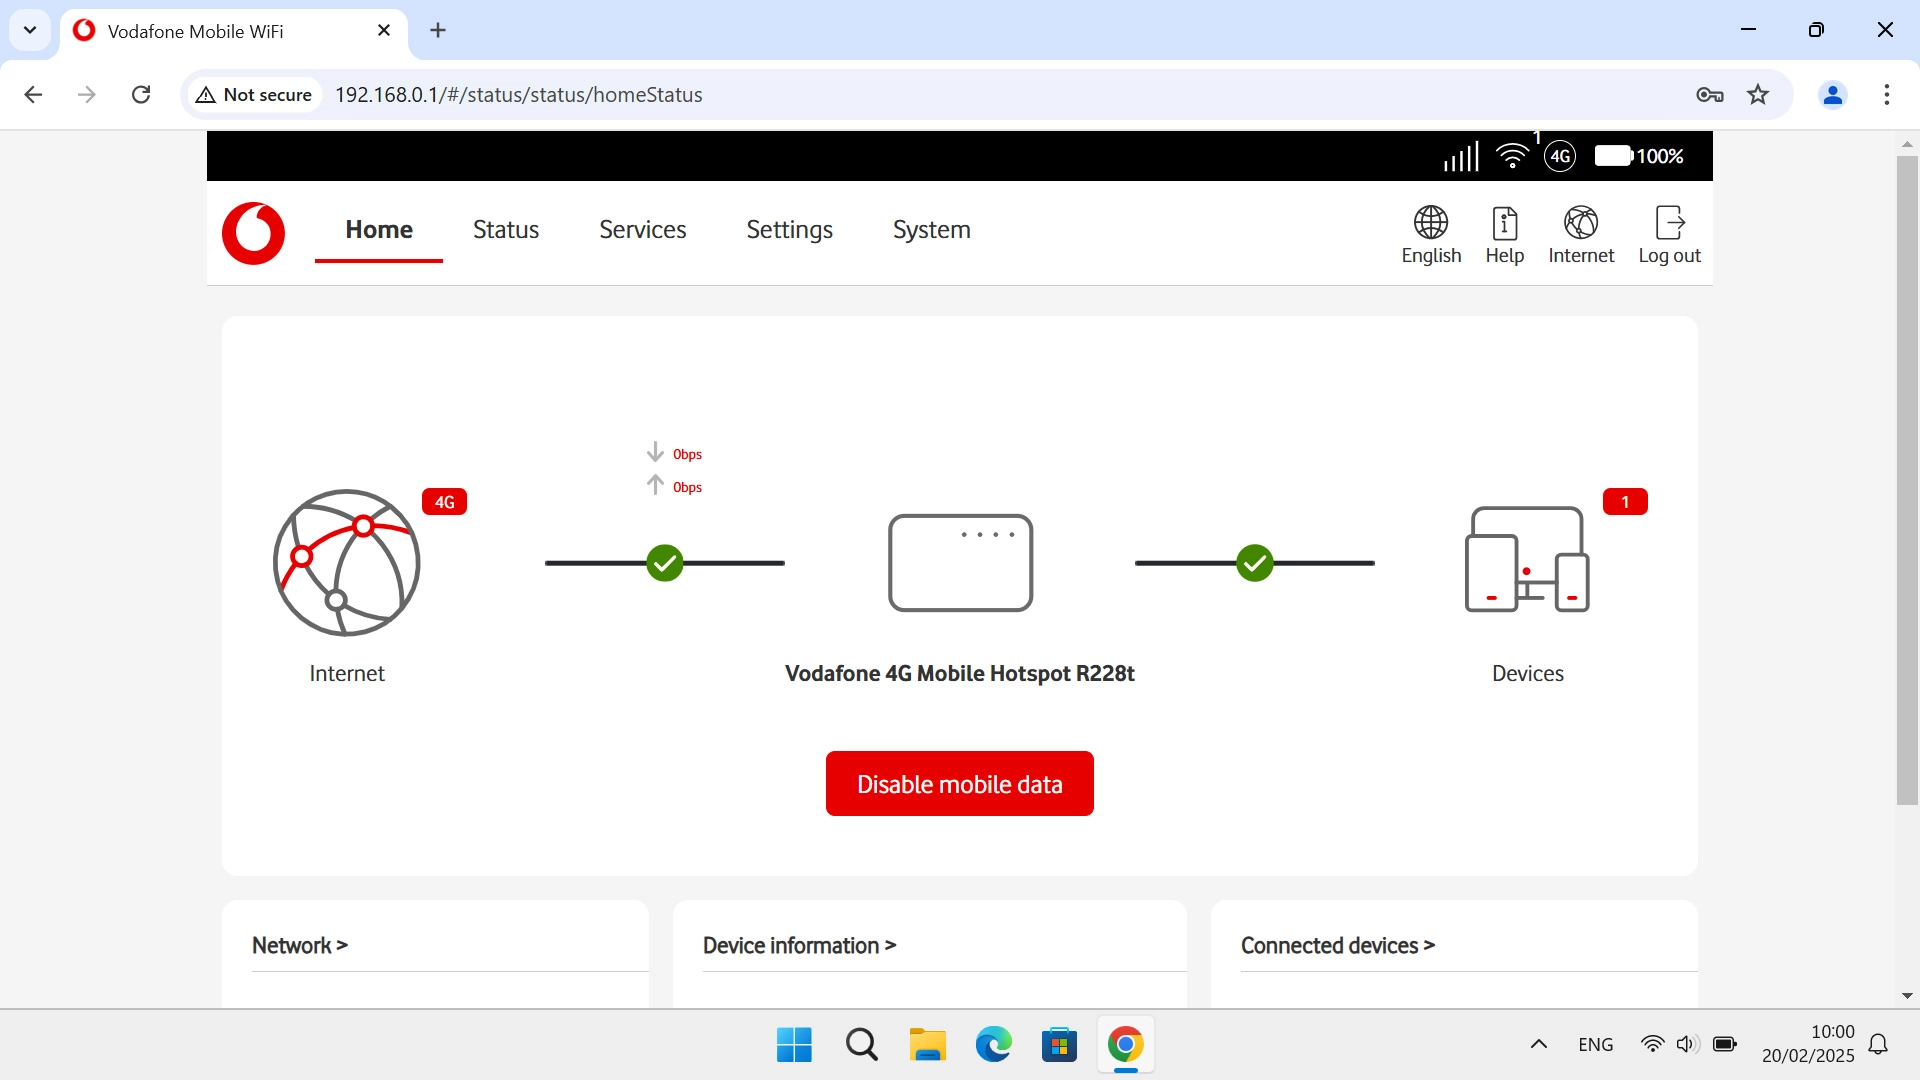Open the Status tab
Screen dimensions: 1920x1080
[506, 230]
